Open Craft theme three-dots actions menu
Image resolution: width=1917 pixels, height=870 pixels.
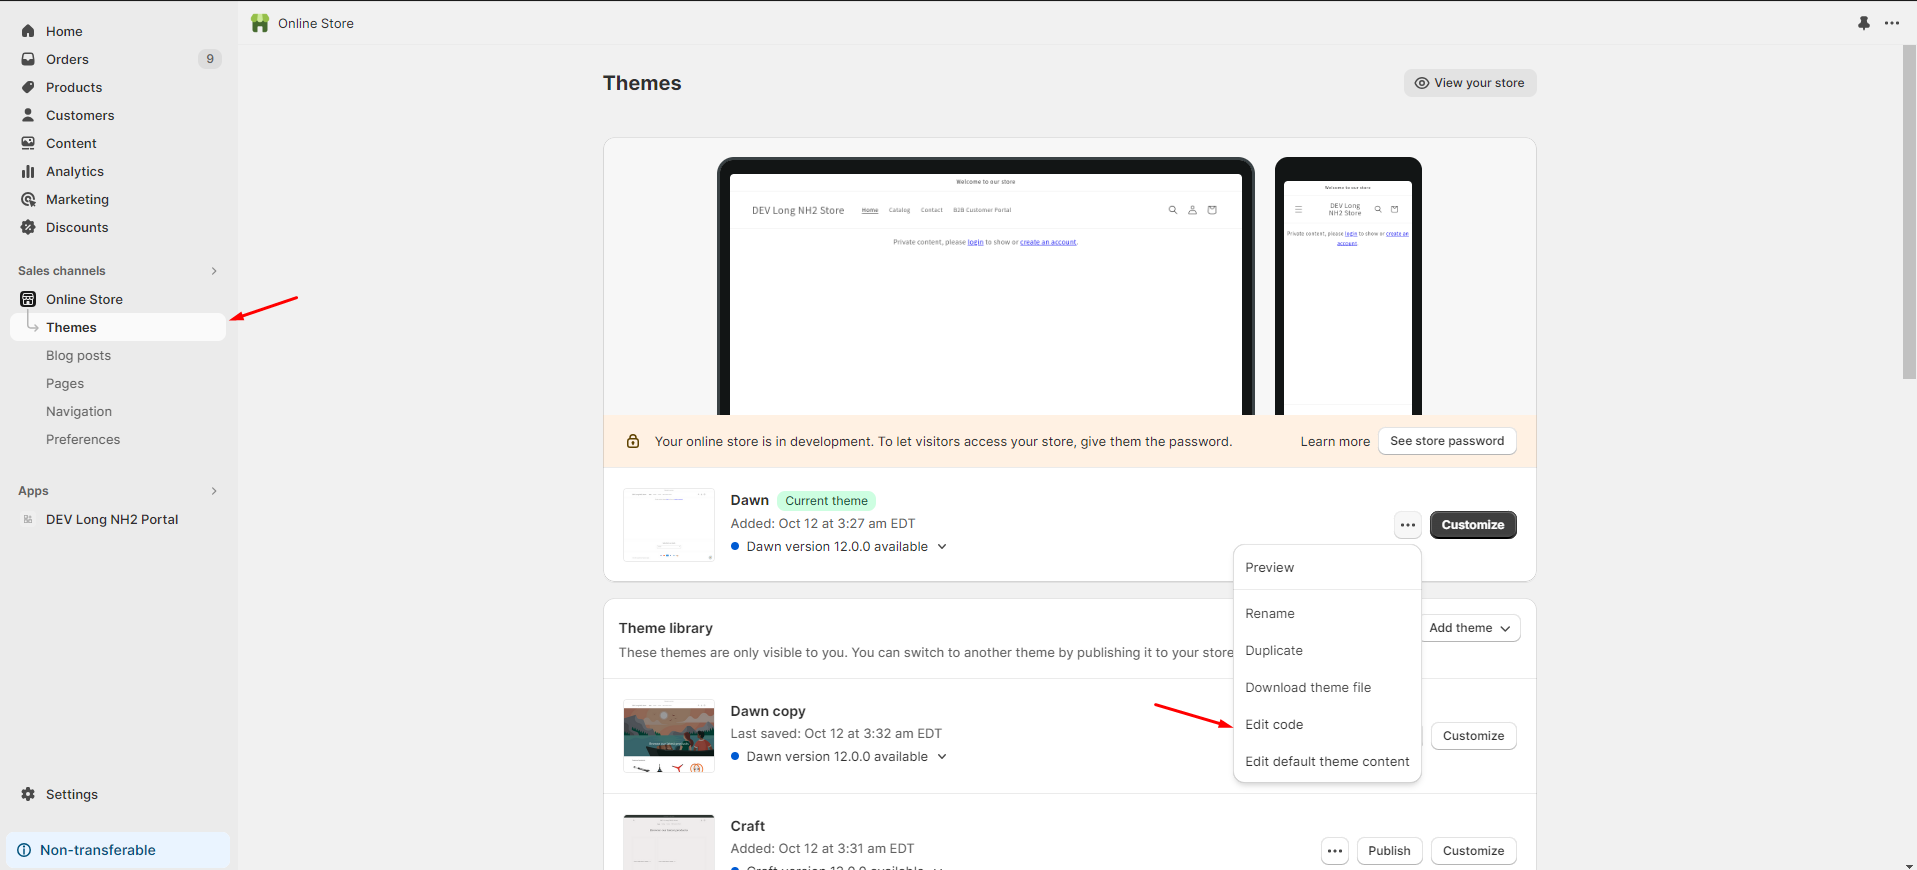[x=1335, y=851]
